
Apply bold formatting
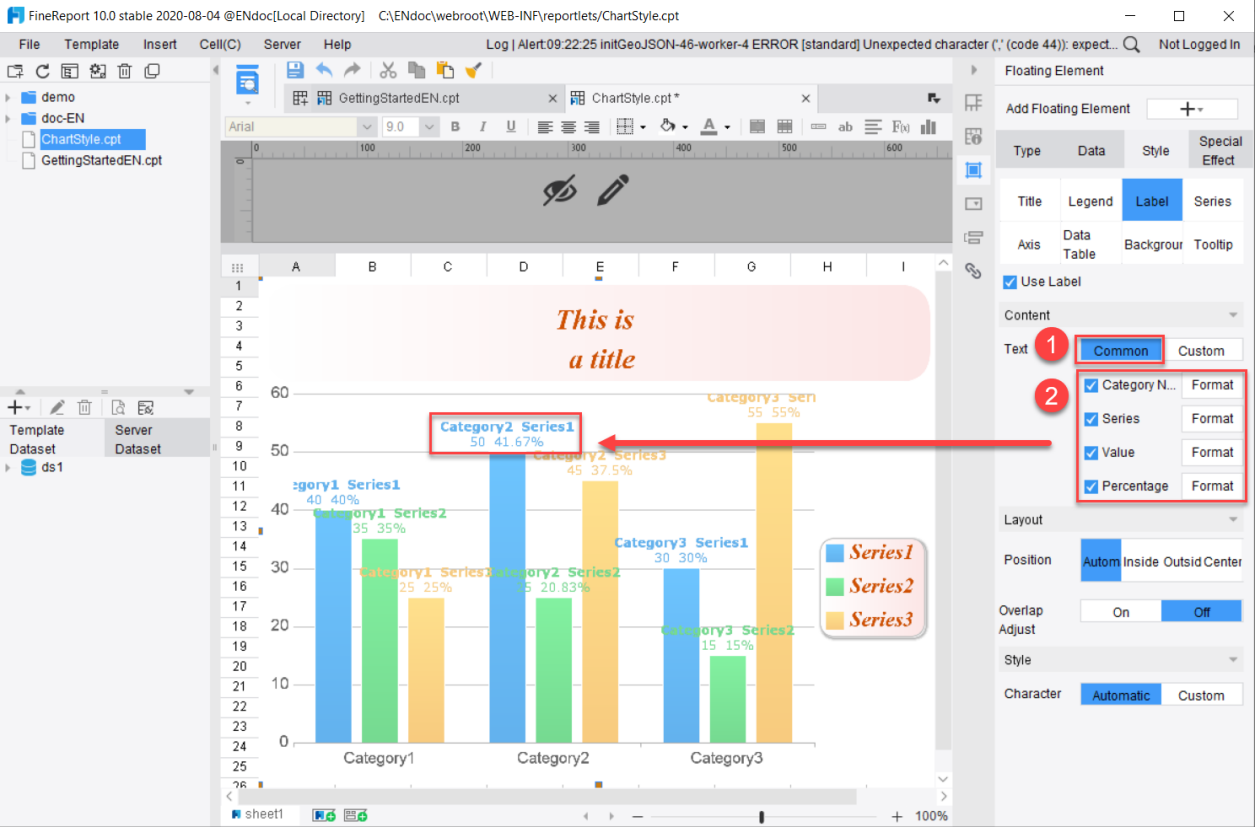pyautogui.click(x=455, y=127)
